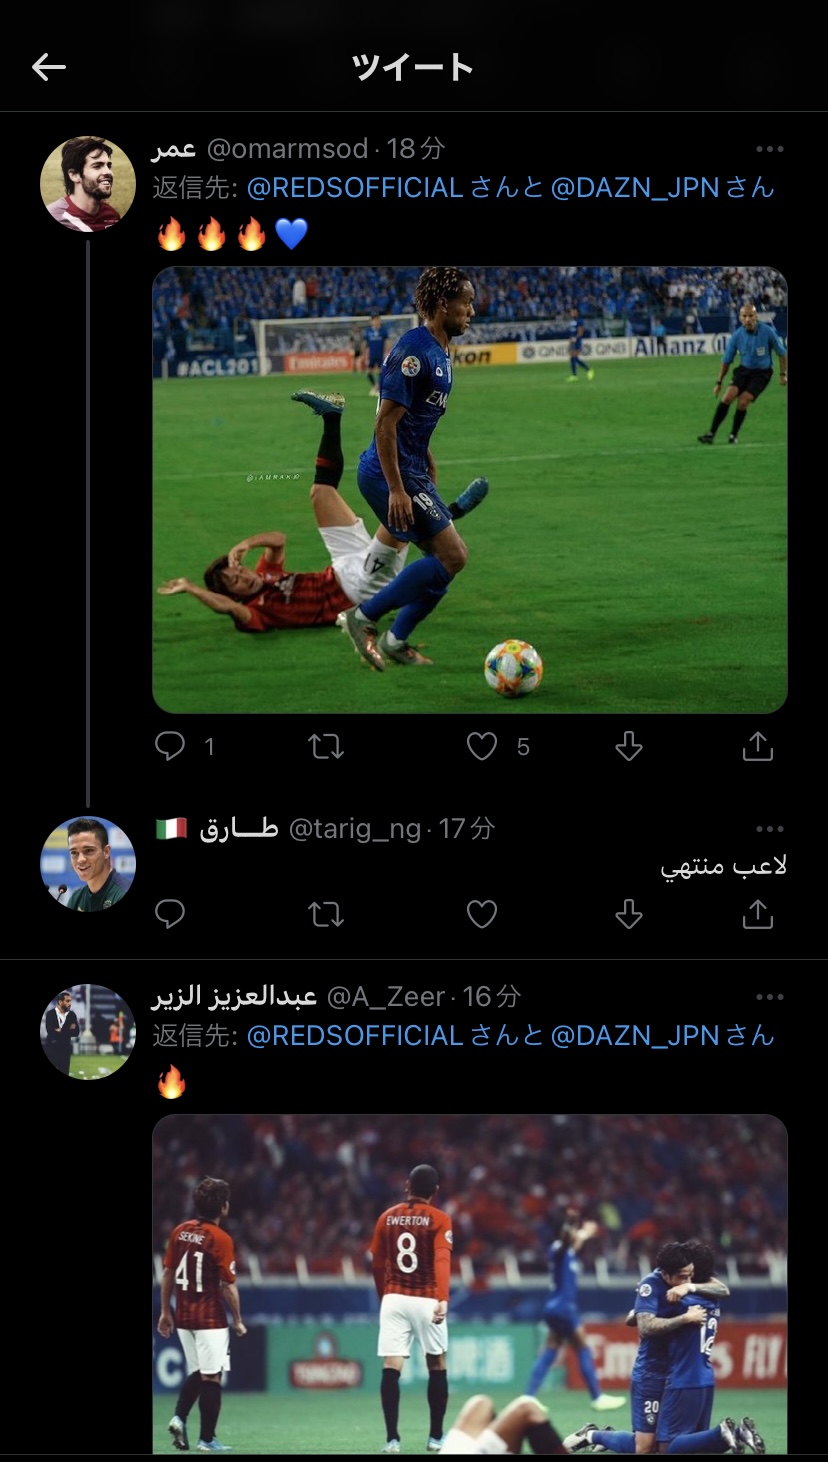This screenshot has width=828, height=1462.
Task: Retweet the @omarmsod tweet
Action: [x=326, y=746]
